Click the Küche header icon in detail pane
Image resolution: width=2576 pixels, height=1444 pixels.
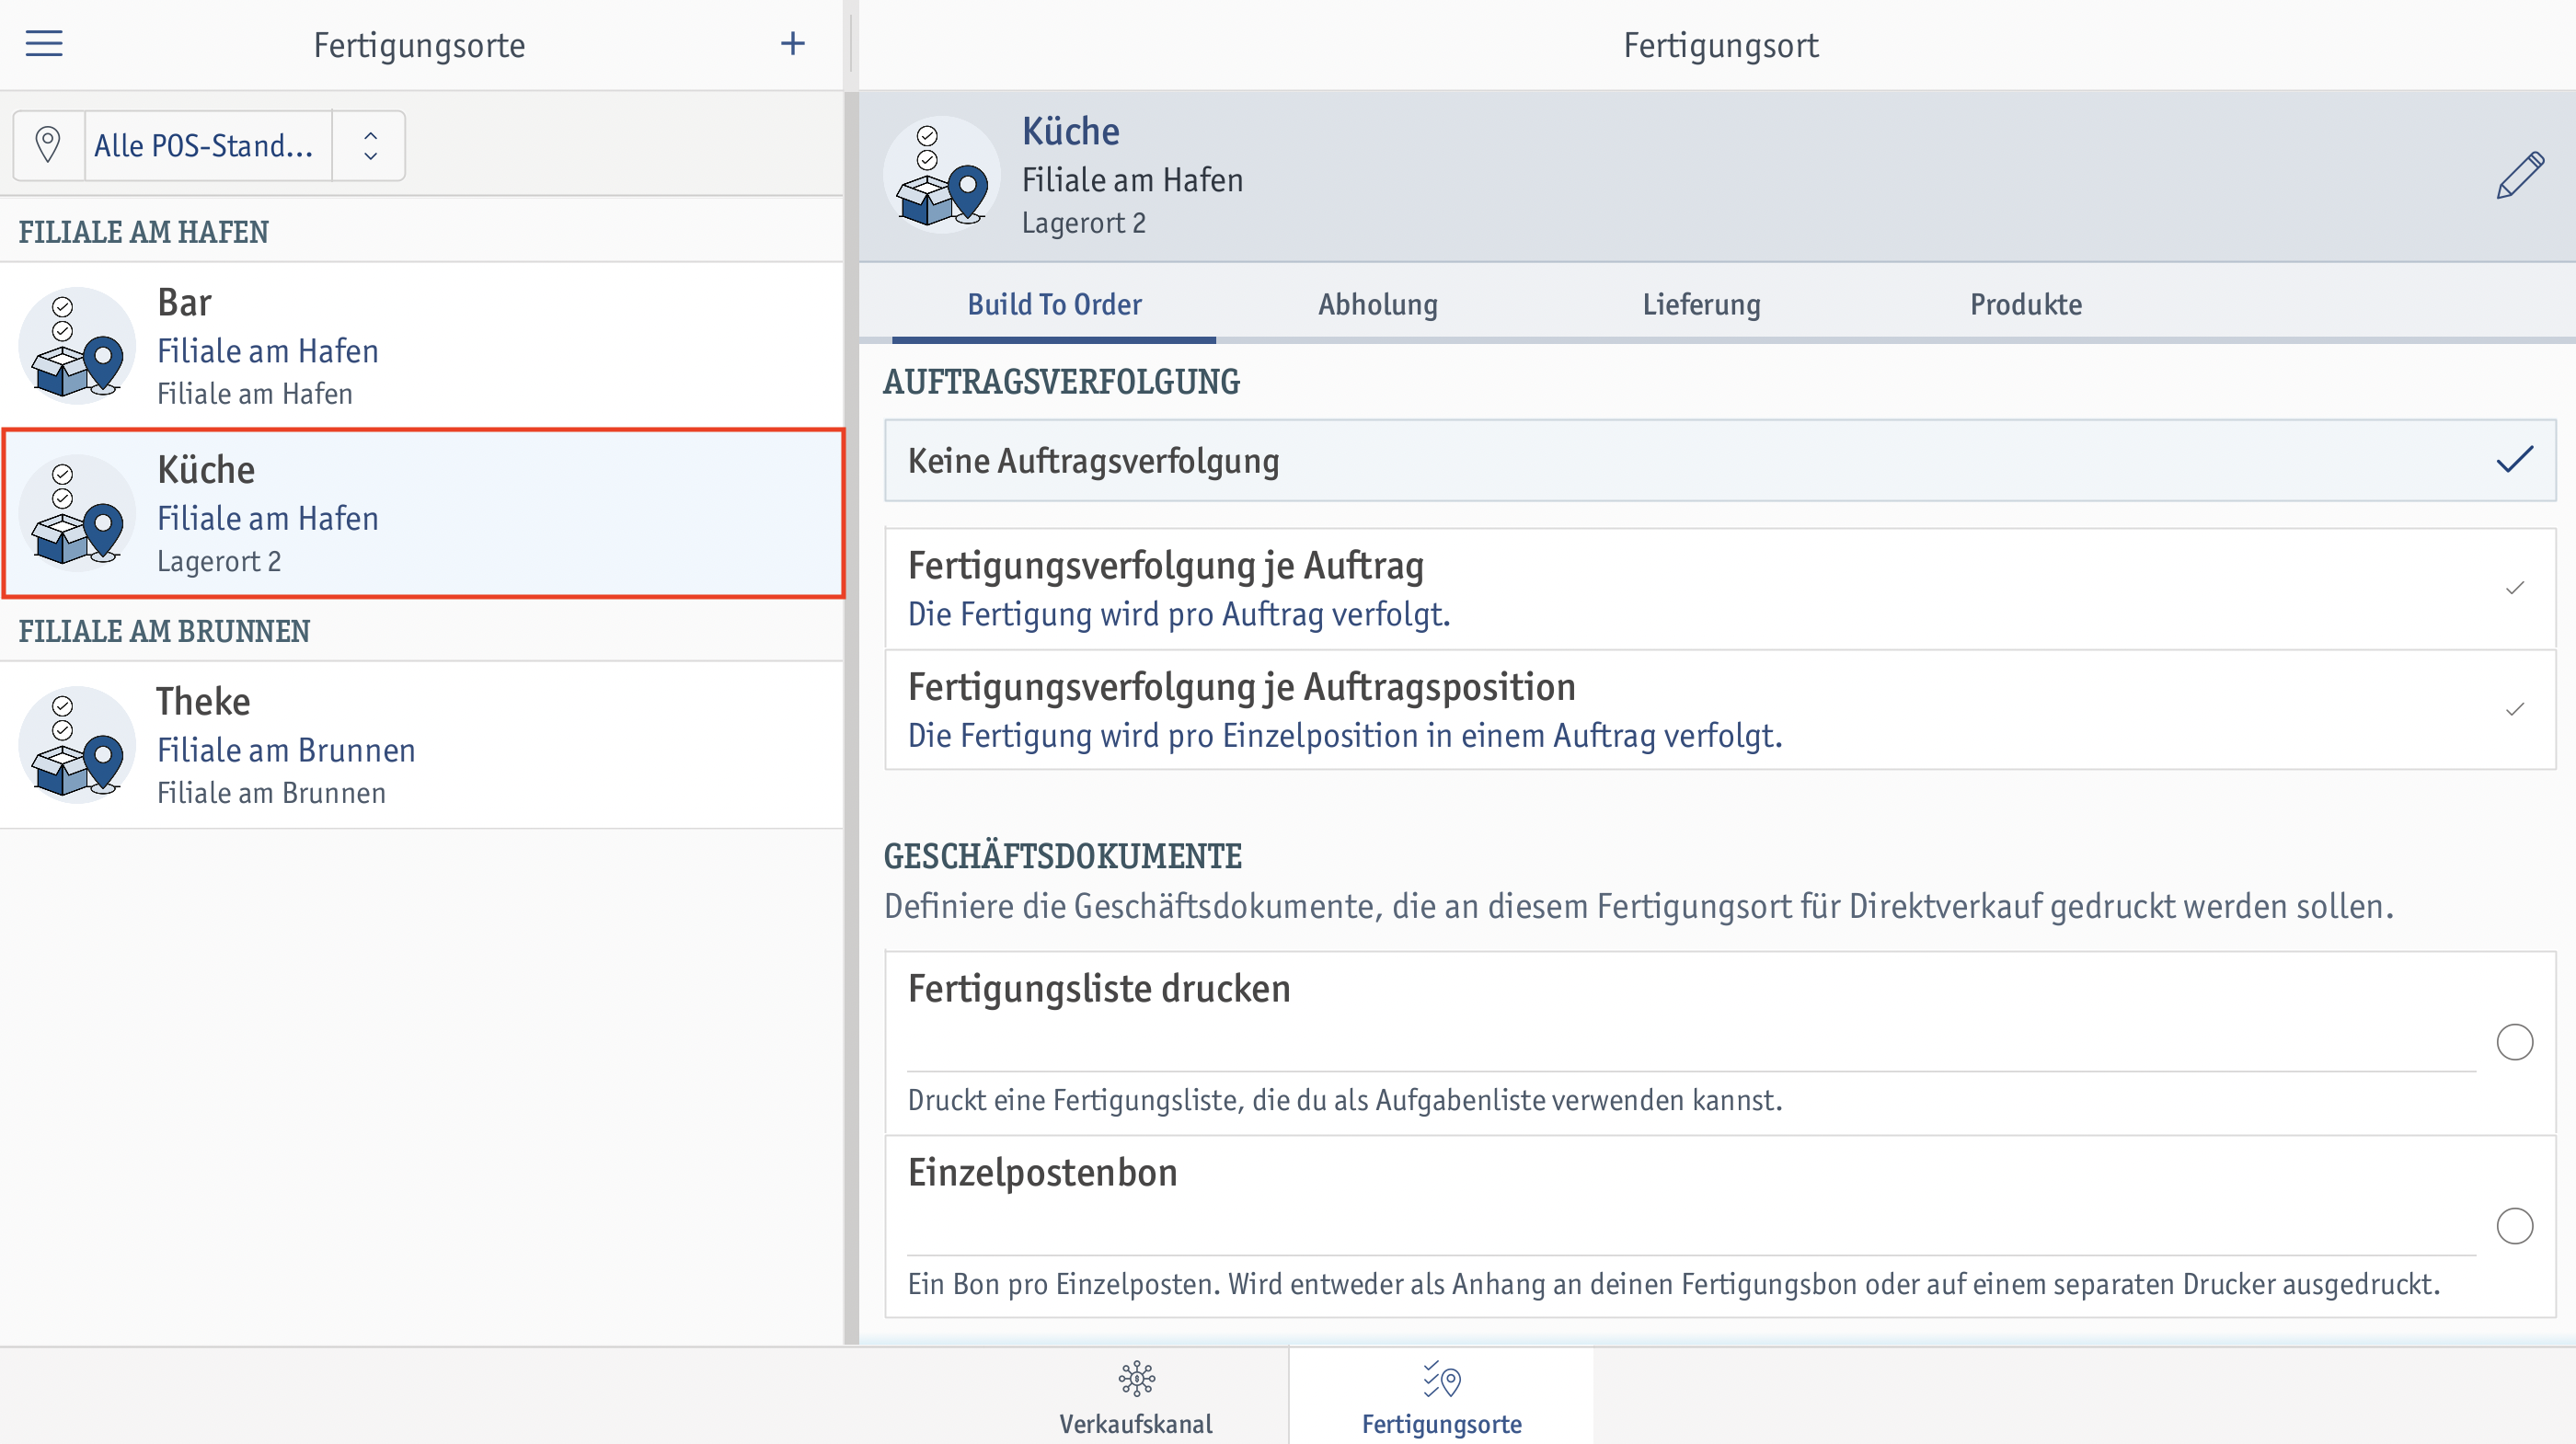click(x=942, y=175)
